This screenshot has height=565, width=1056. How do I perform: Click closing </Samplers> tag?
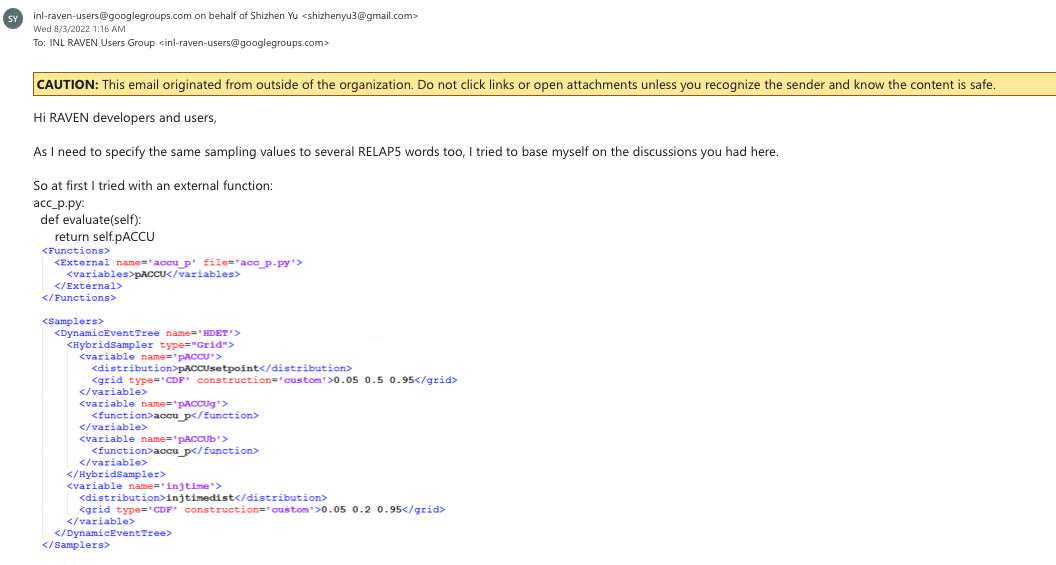tap(75, 545)
